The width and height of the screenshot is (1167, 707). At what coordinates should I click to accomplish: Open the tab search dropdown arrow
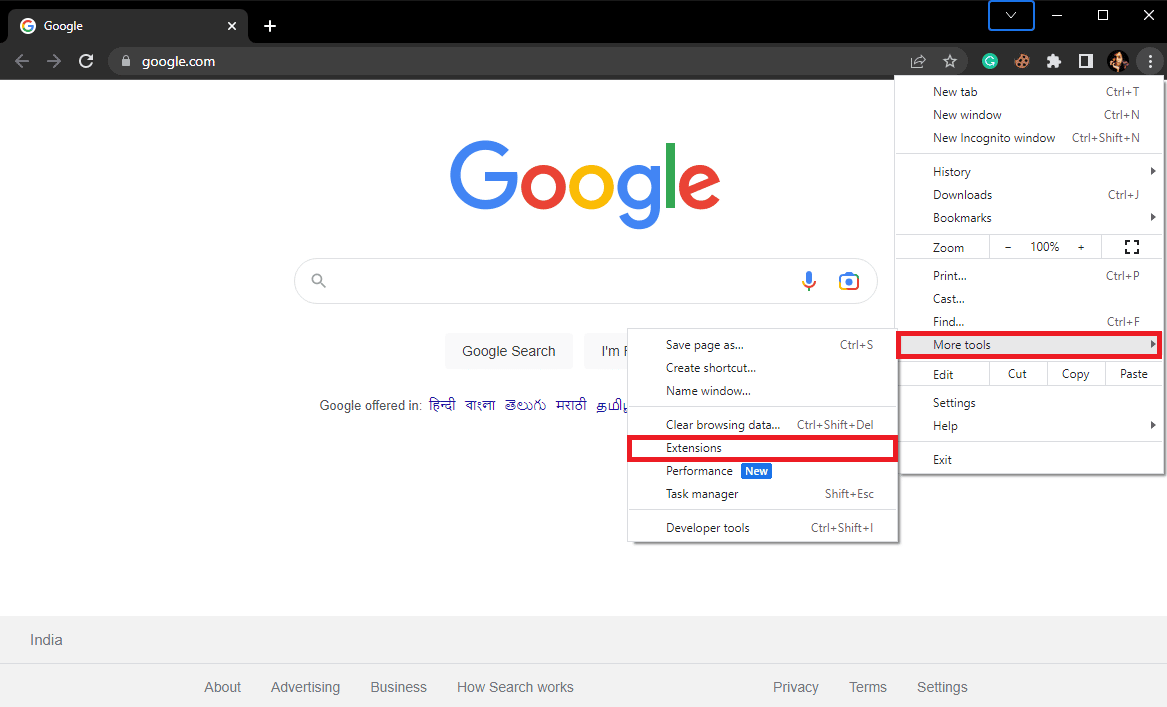click(x=1011, y=16)
